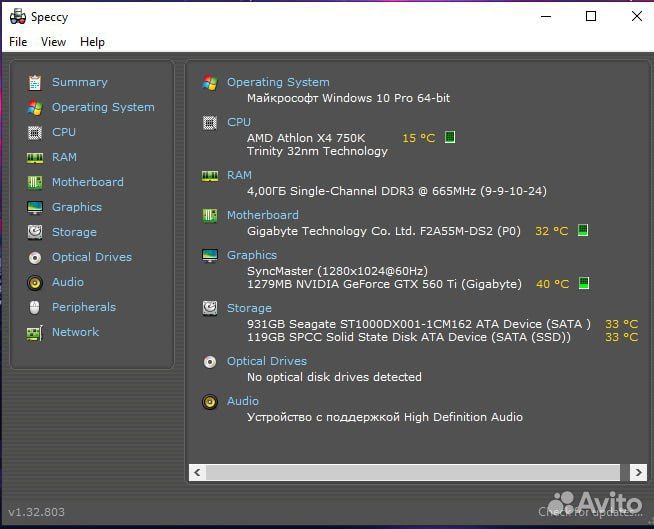Open the Help menu
Image resolution: width=654 pixels, height=529 pixels.
pyautogui.click(x=92, y=42)
